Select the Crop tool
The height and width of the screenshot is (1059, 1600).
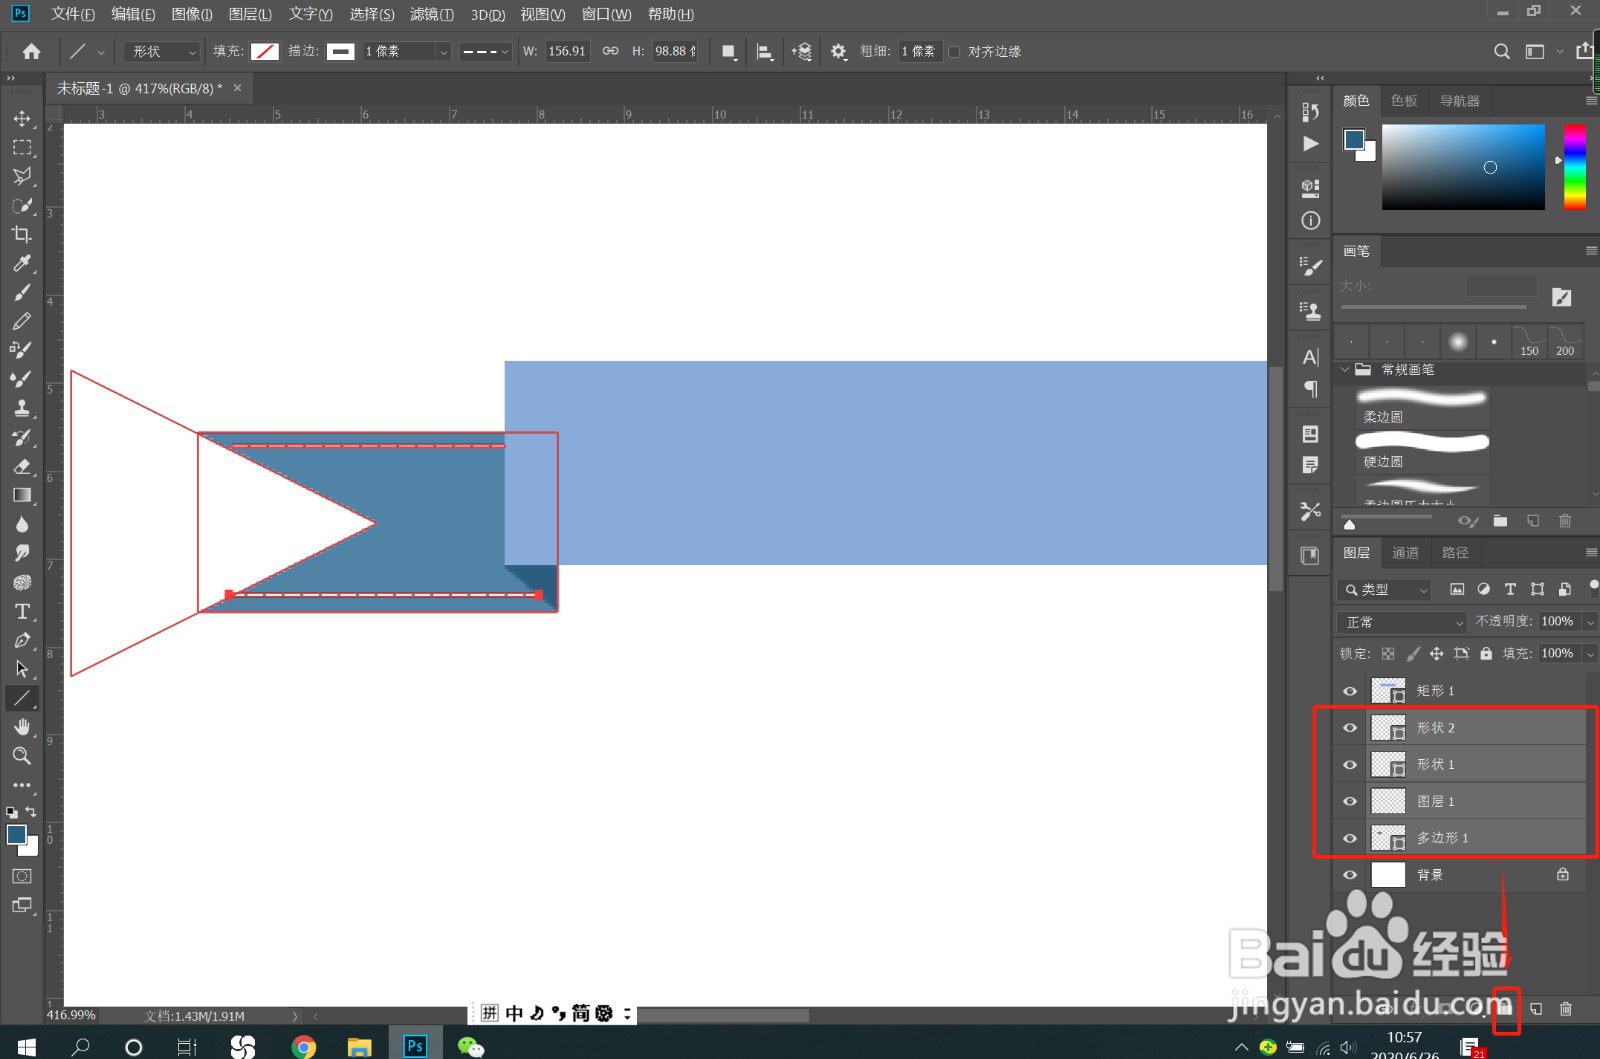click(21, 234)
